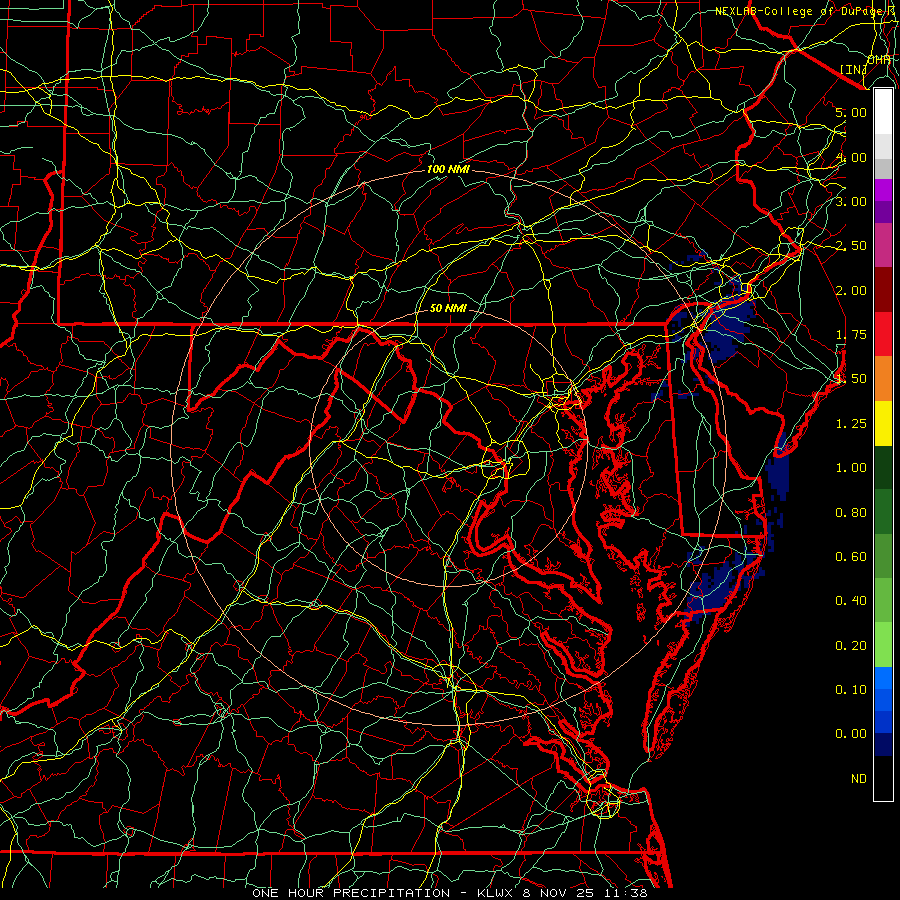900x900 pixels.
Task: Click the navy 0.00 legend swatch
Action: click(883, 744)
